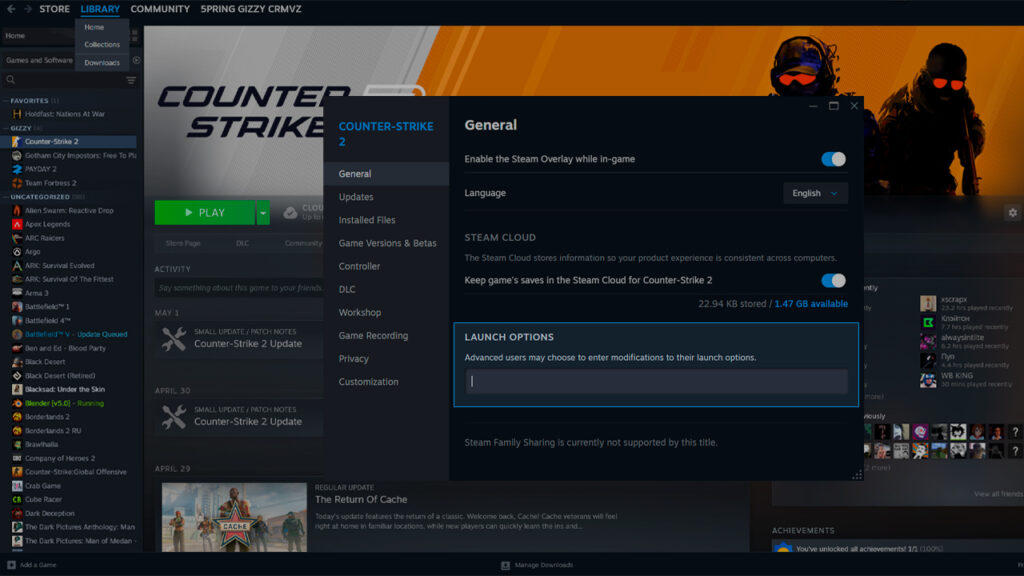
Task: Open the STORE menu
Action: click(54, 9)
